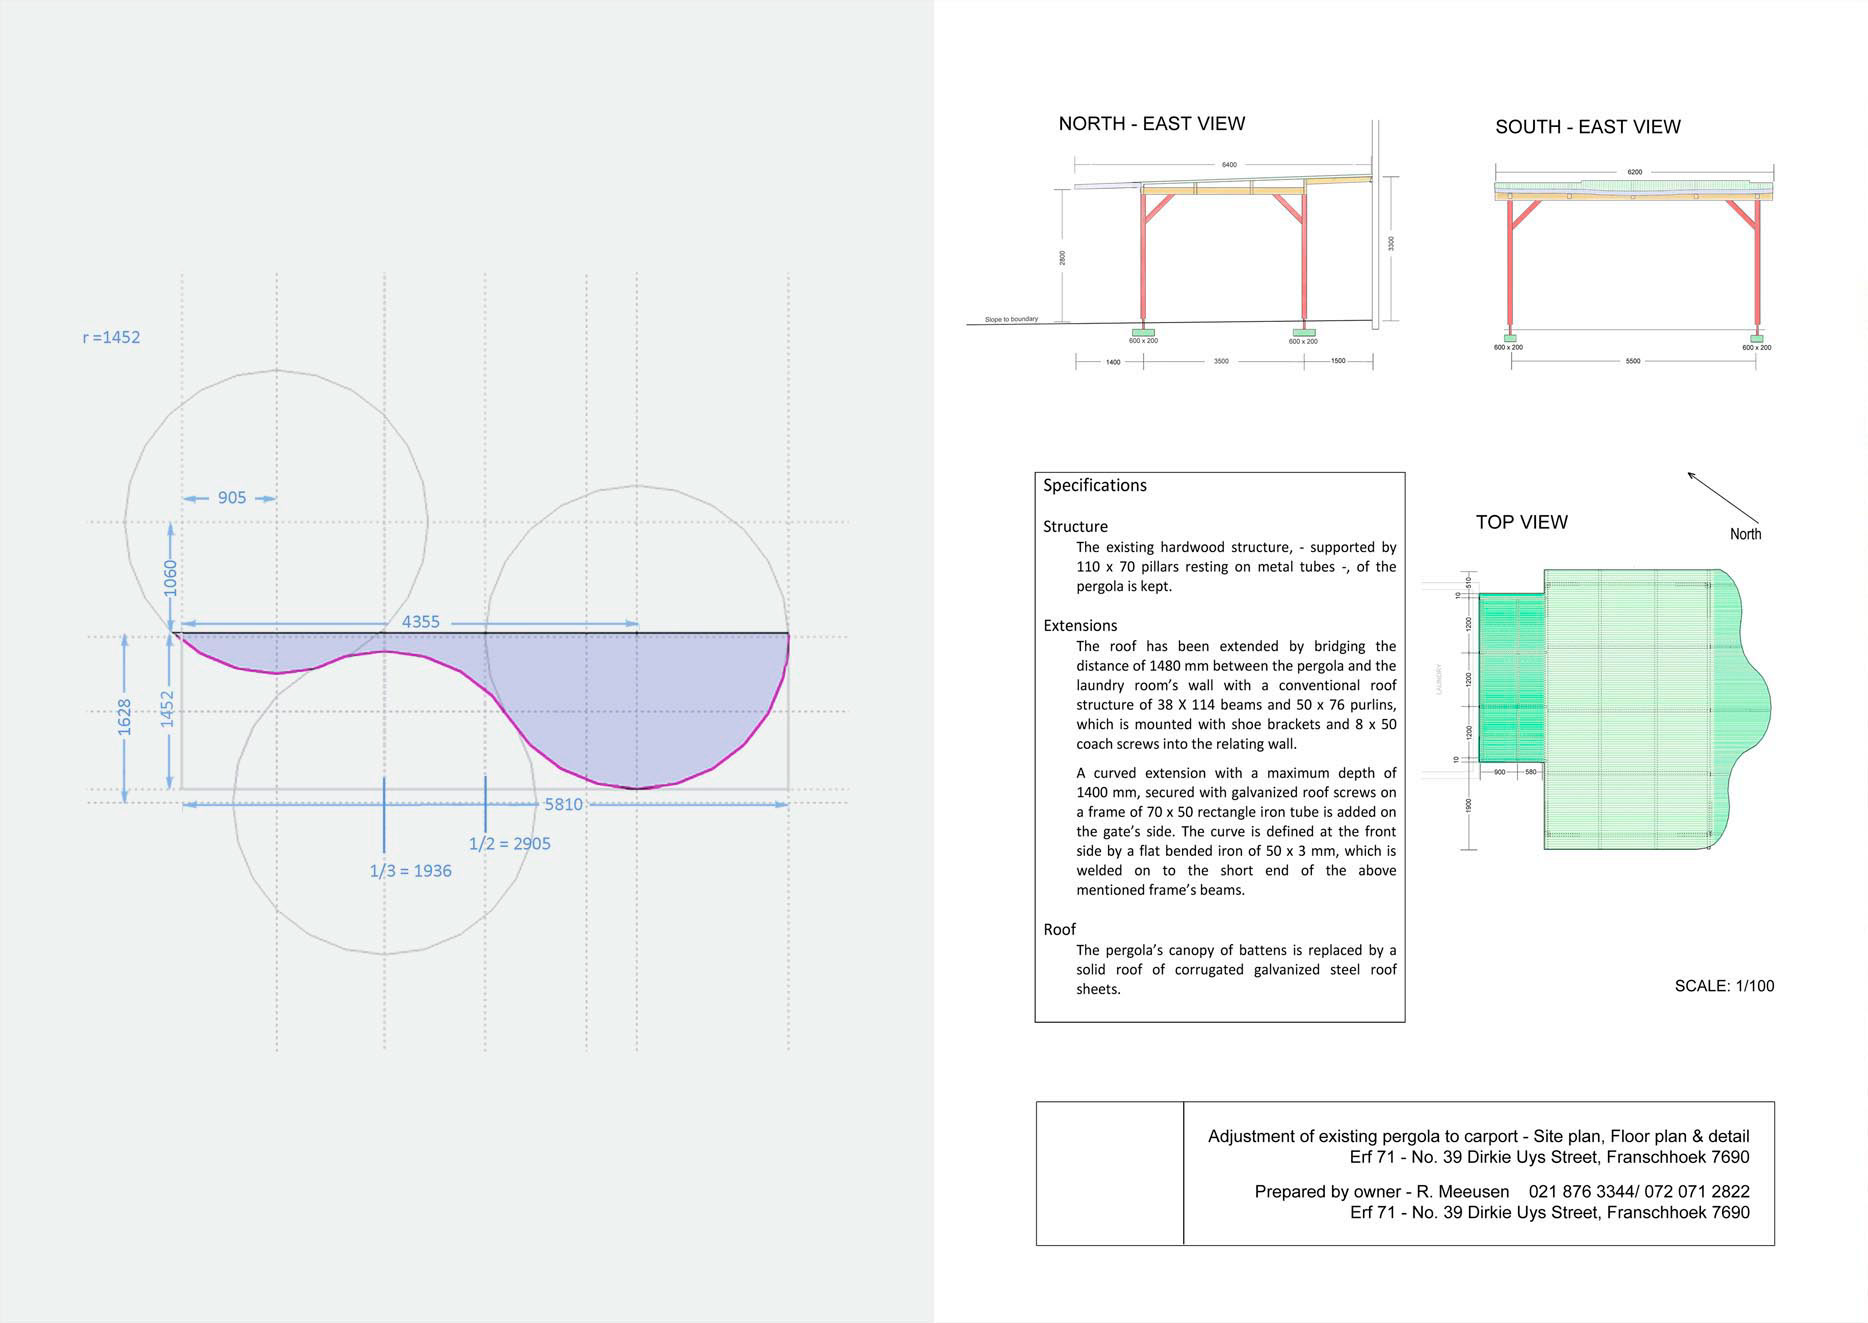Click the '1060' vertical dimension label

pyautogui.click(x=171, y=578)
